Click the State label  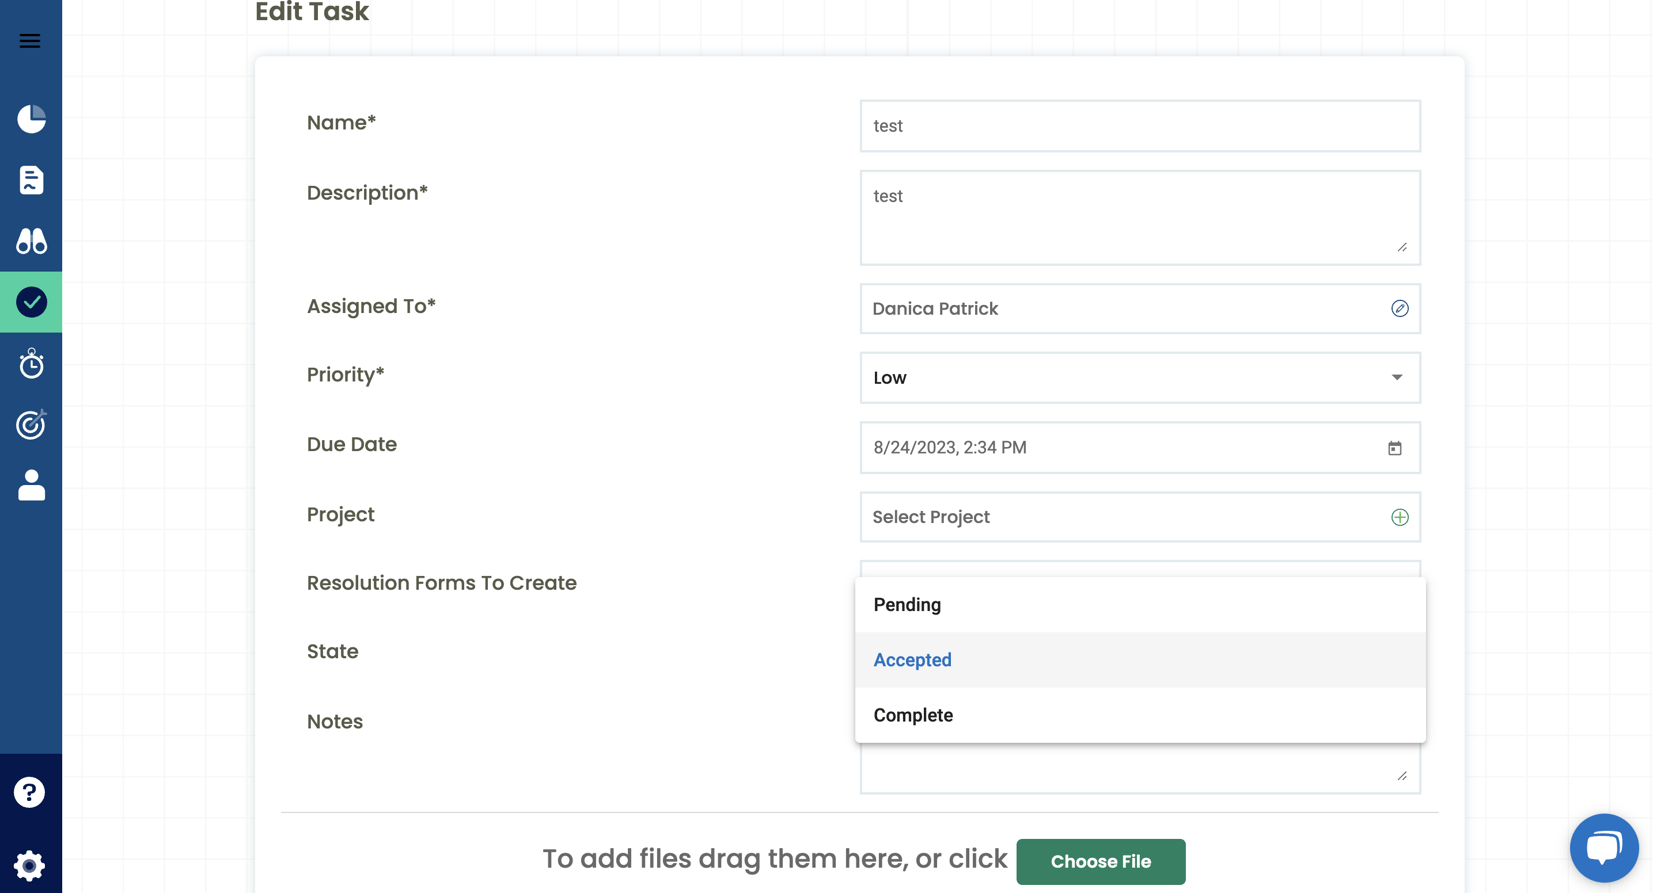tap(333, 652)
